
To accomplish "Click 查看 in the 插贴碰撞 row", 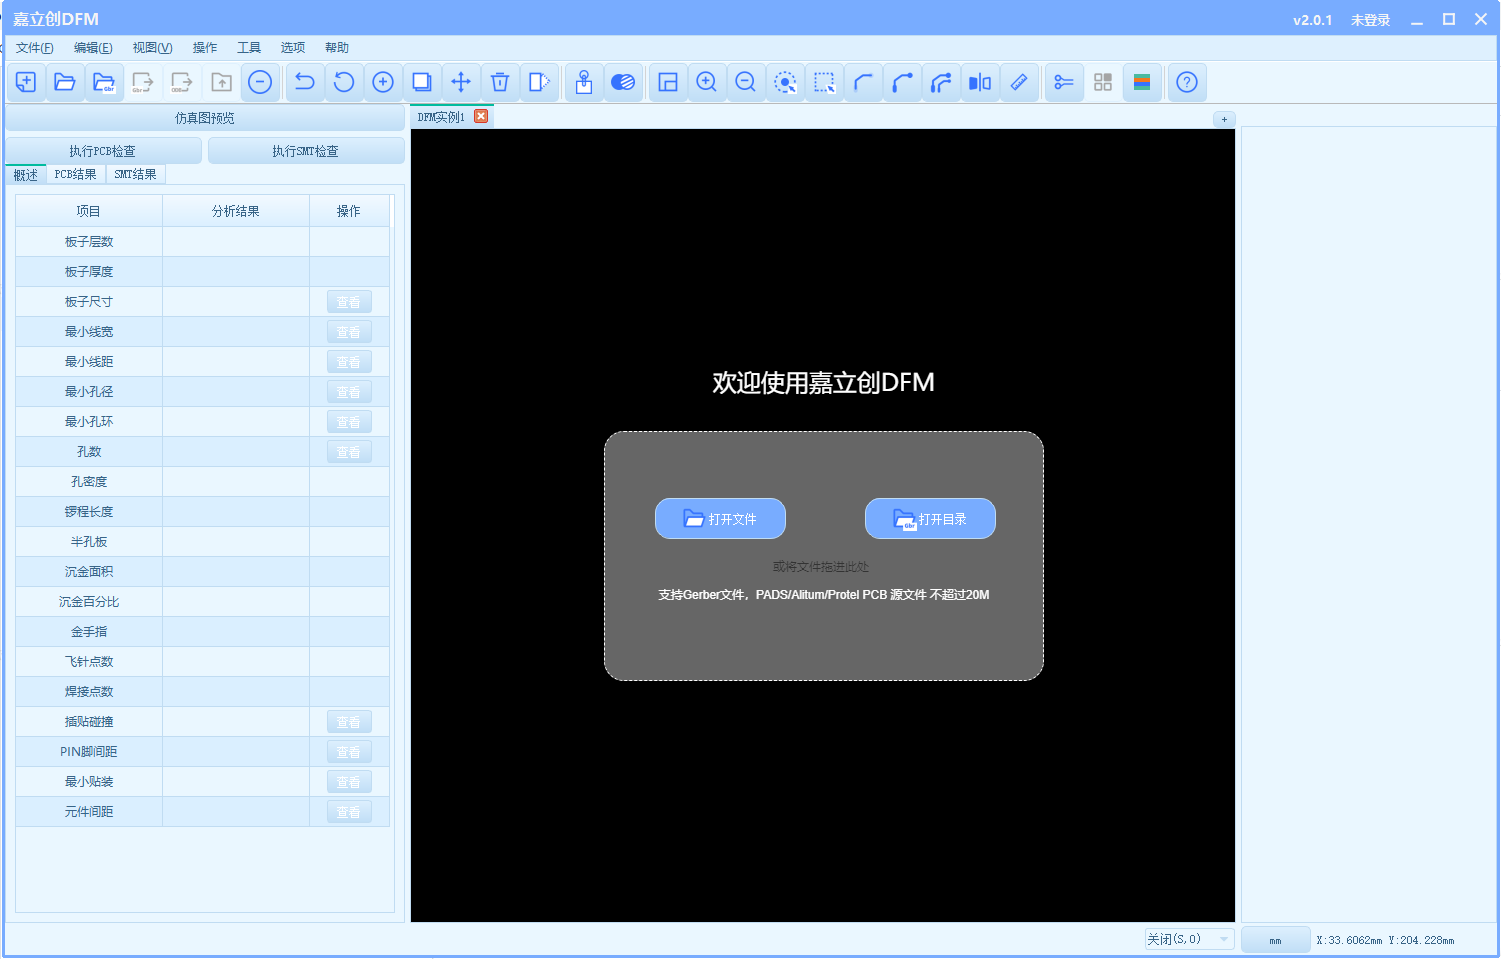I will tap(349, 722).
